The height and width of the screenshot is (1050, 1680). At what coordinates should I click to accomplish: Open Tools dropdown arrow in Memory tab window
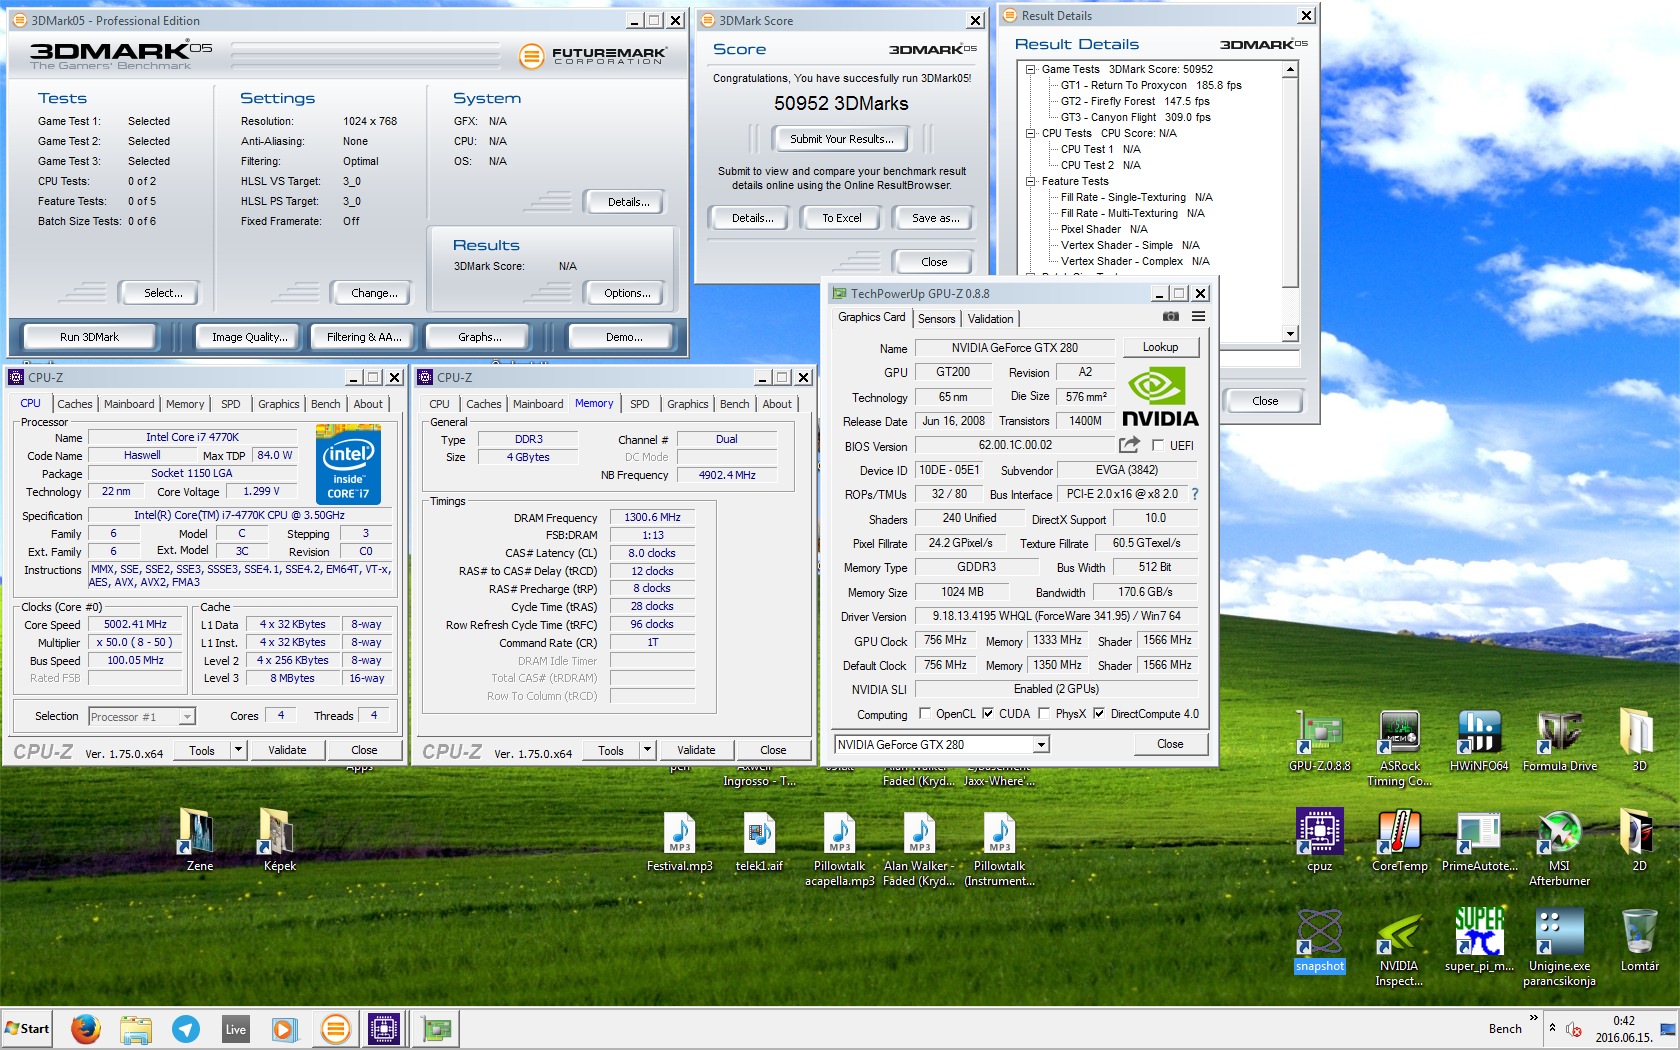coord(647,749)
